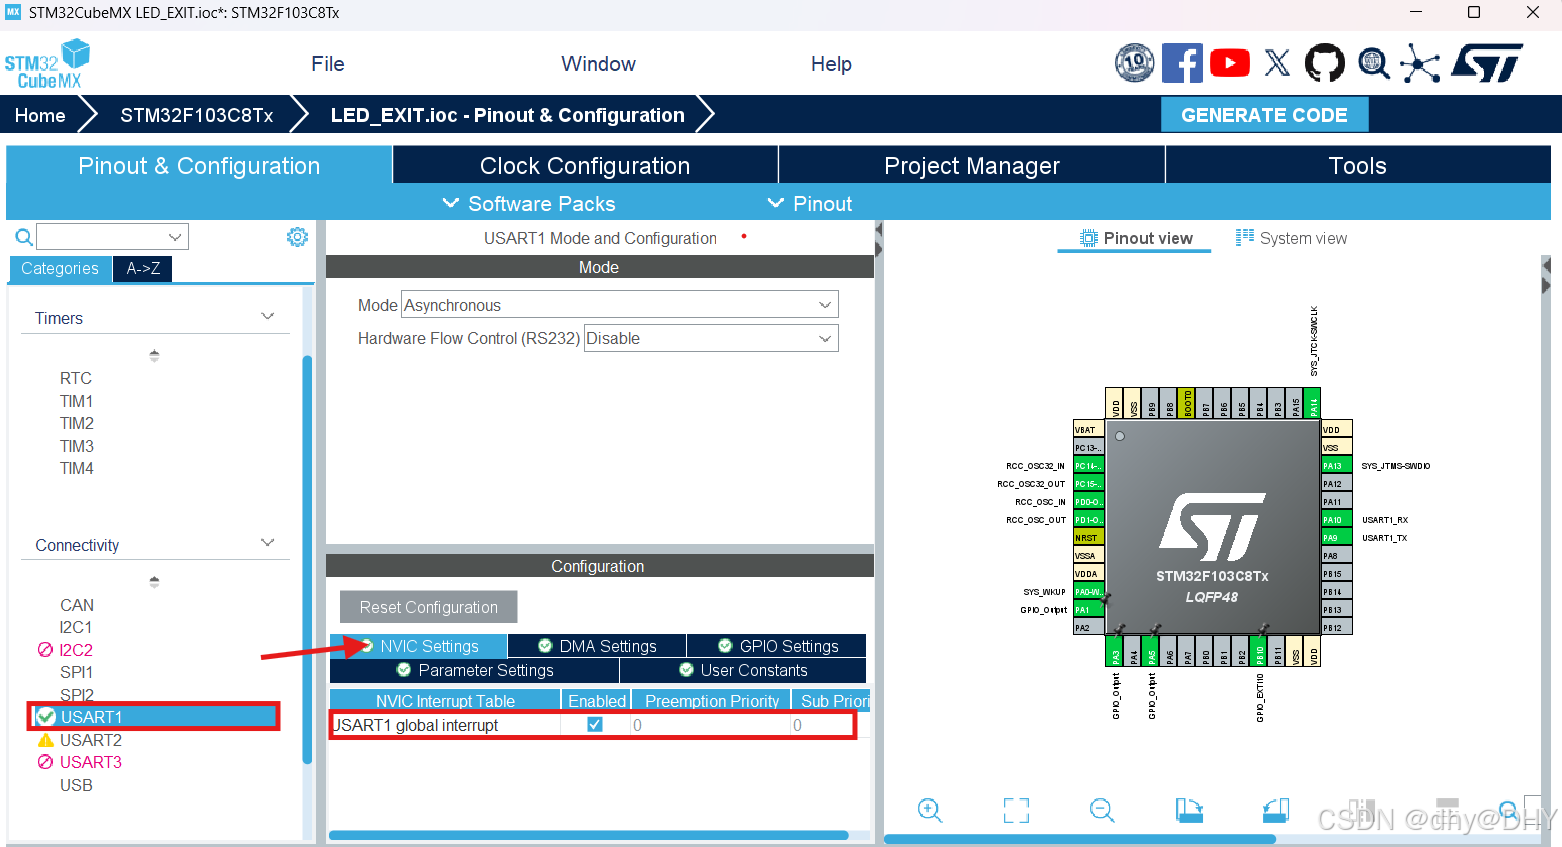Open the Parameter Settings tab
The height and width of the screenshot is (847, 1562).
(474, 670)
